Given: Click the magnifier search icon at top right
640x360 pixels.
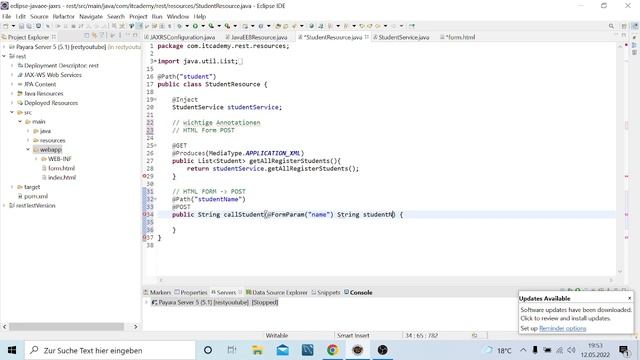Looking at the screenshot, I should point(611,26).
